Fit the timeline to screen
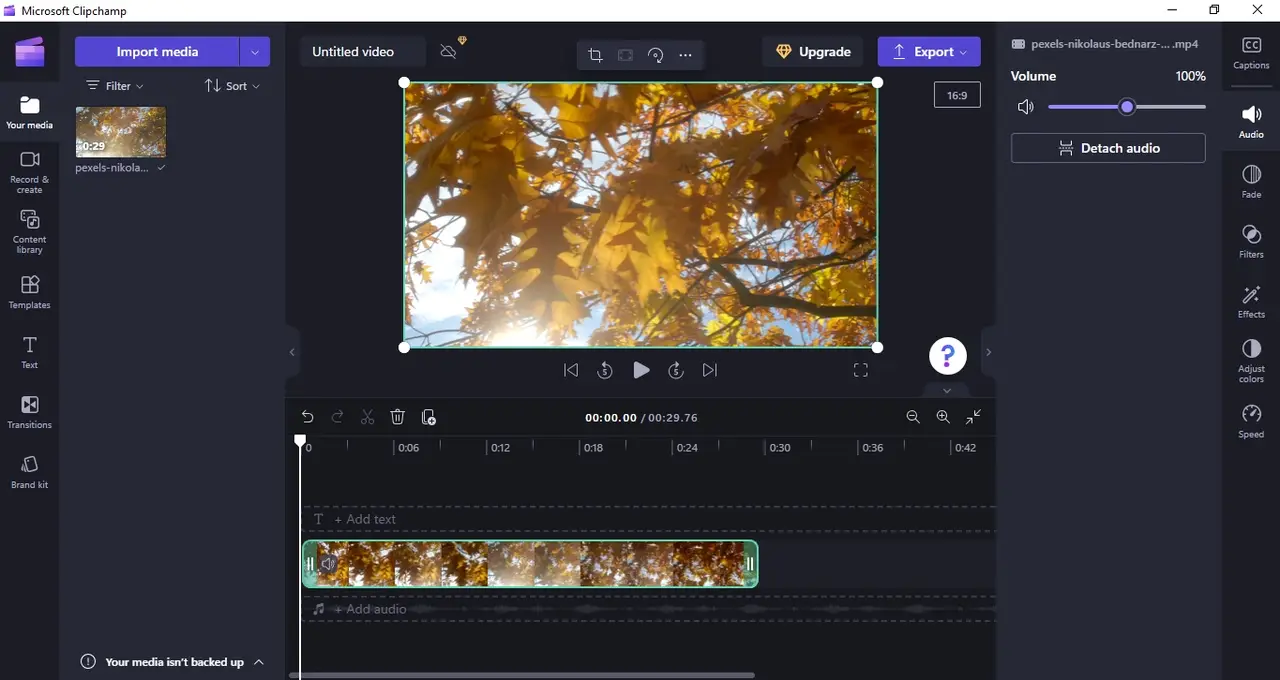1280x680 pixels. [x=973, y=417]
